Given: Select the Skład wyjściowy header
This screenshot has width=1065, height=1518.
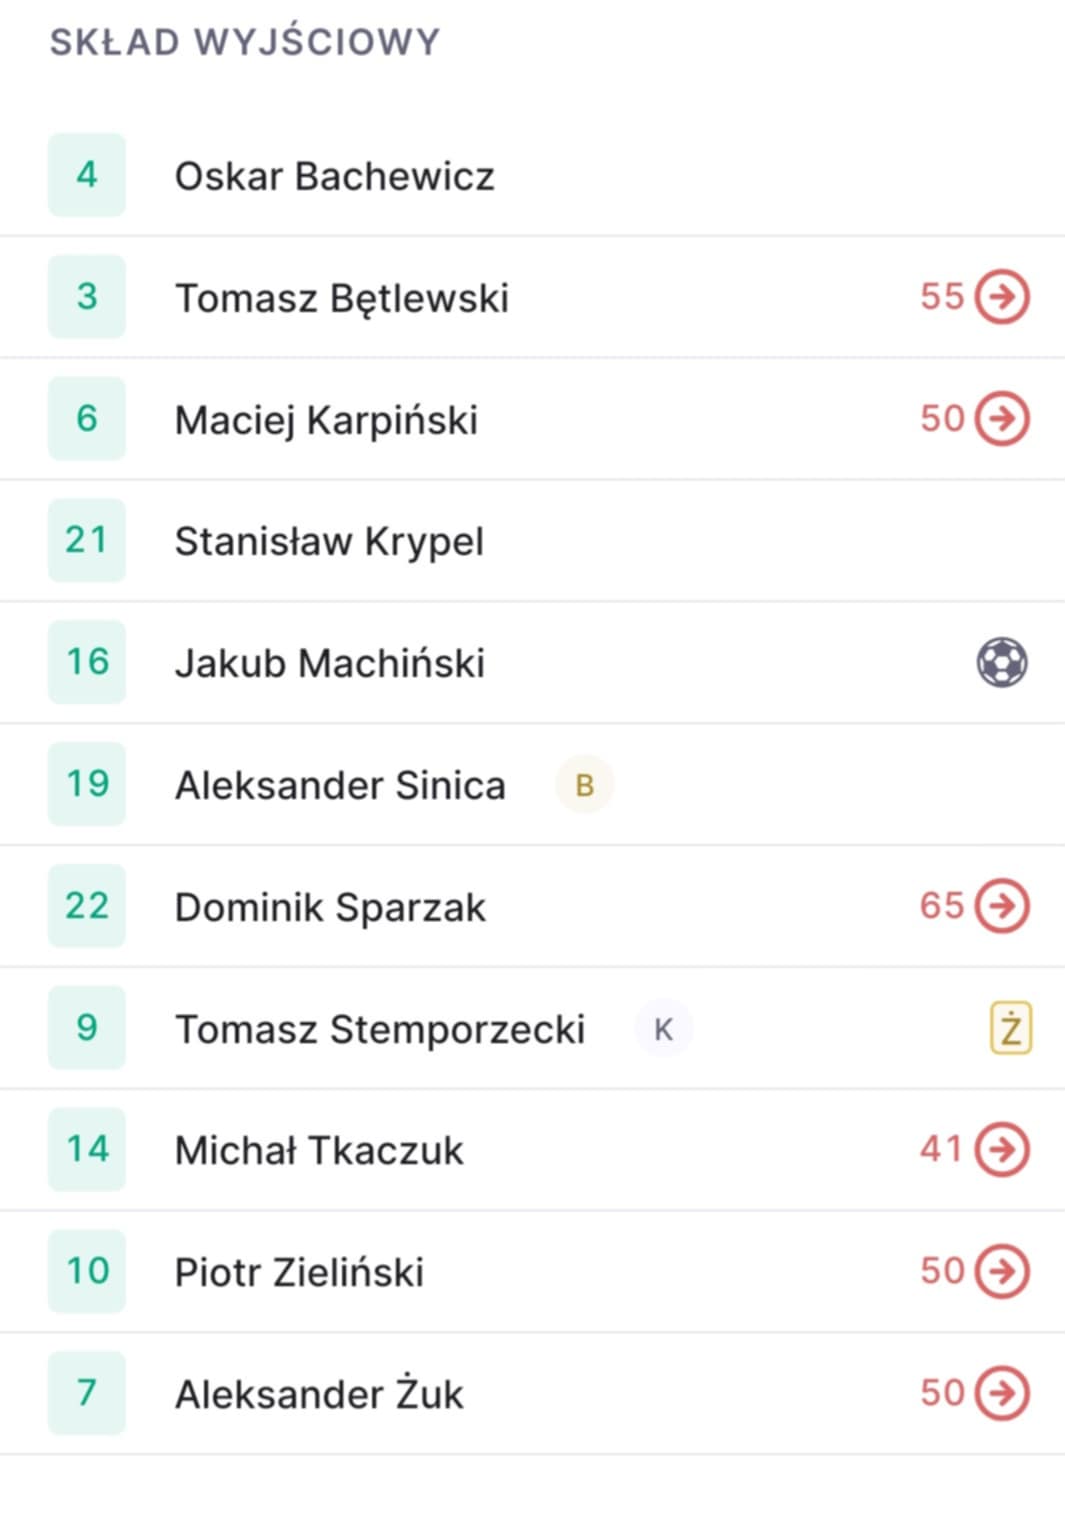Looking at the screenshot, I should pos(245,42).
